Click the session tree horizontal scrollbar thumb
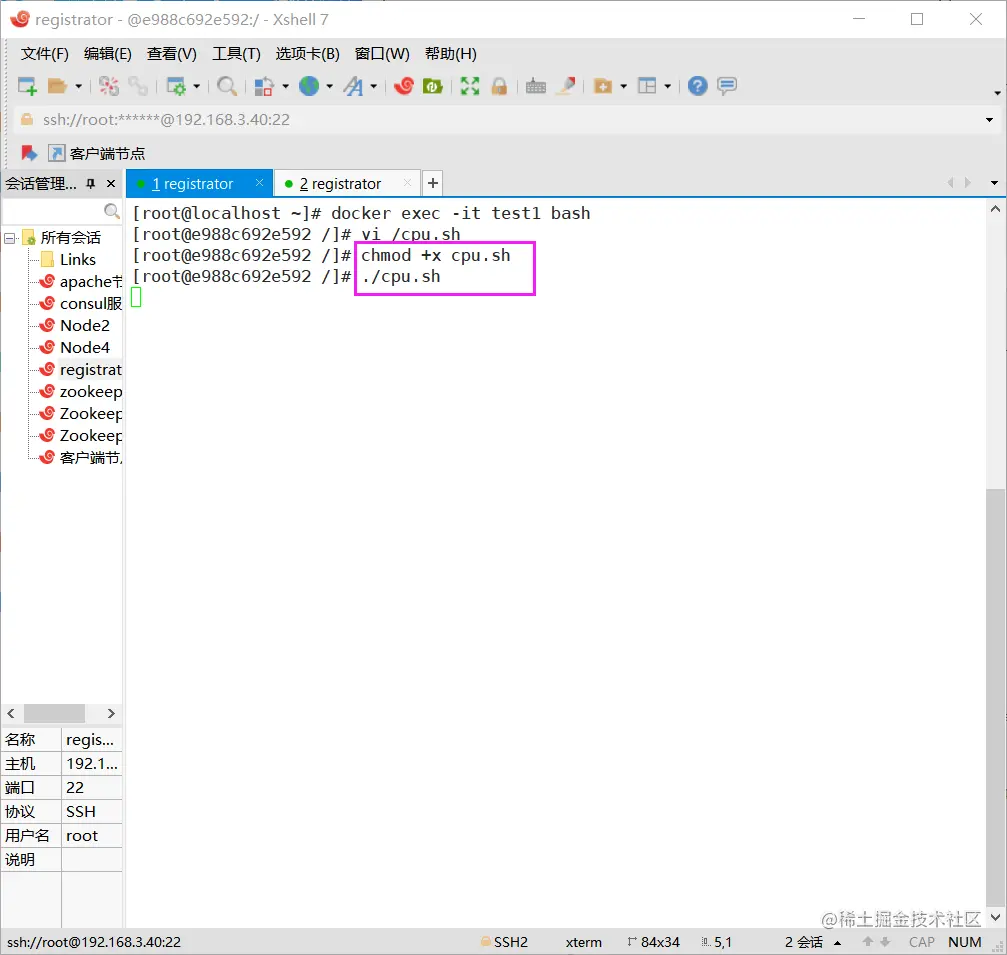Viewport: 1007px width, 955px height. [55, 714]
